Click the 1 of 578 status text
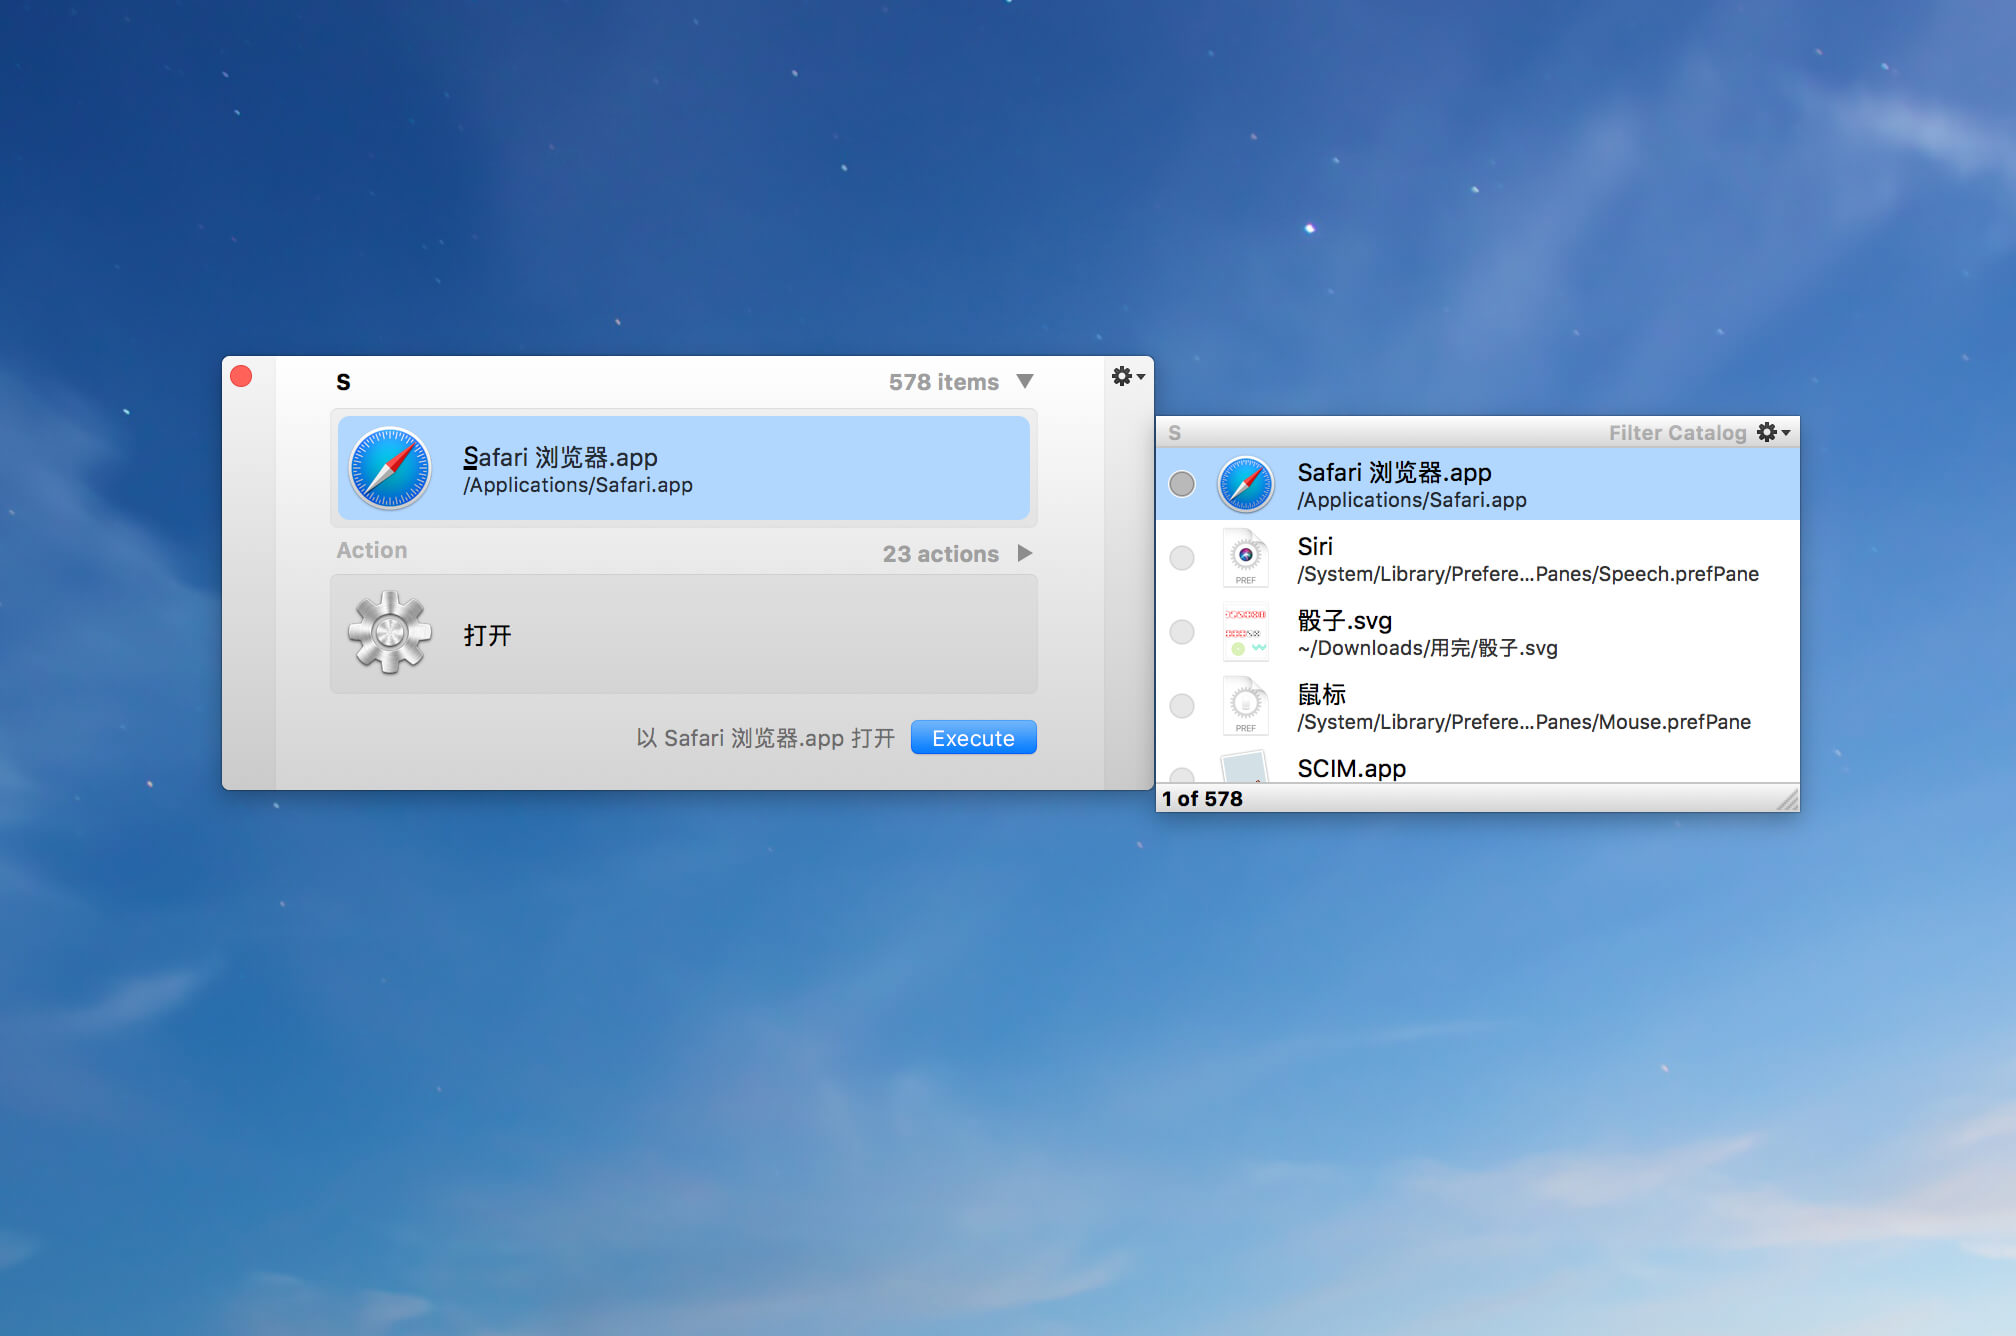The image size is (2016, 1336). [x=1202, y=798]
